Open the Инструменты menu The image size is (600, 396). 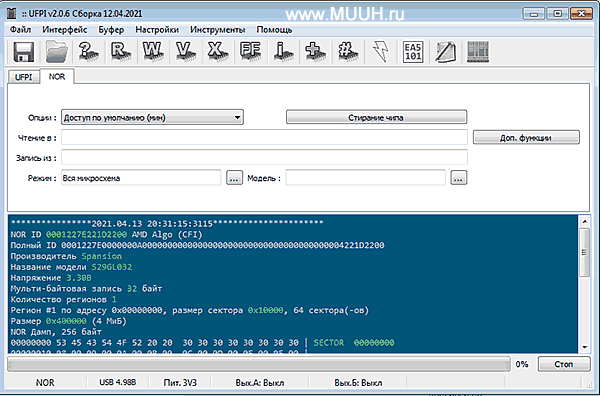[x=217, y=30]
